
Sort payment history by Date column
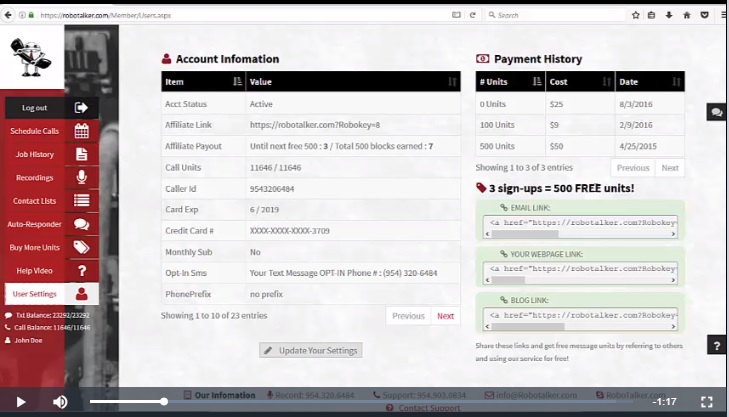tap(676, 82)
